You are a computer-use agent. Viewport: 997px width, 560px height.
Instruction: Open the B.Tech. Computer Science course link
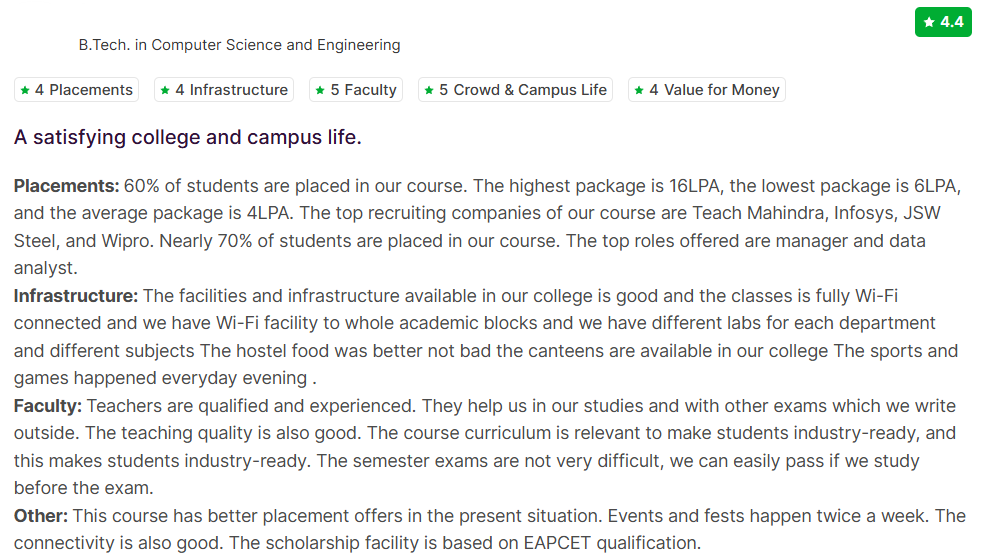point(239,45)
